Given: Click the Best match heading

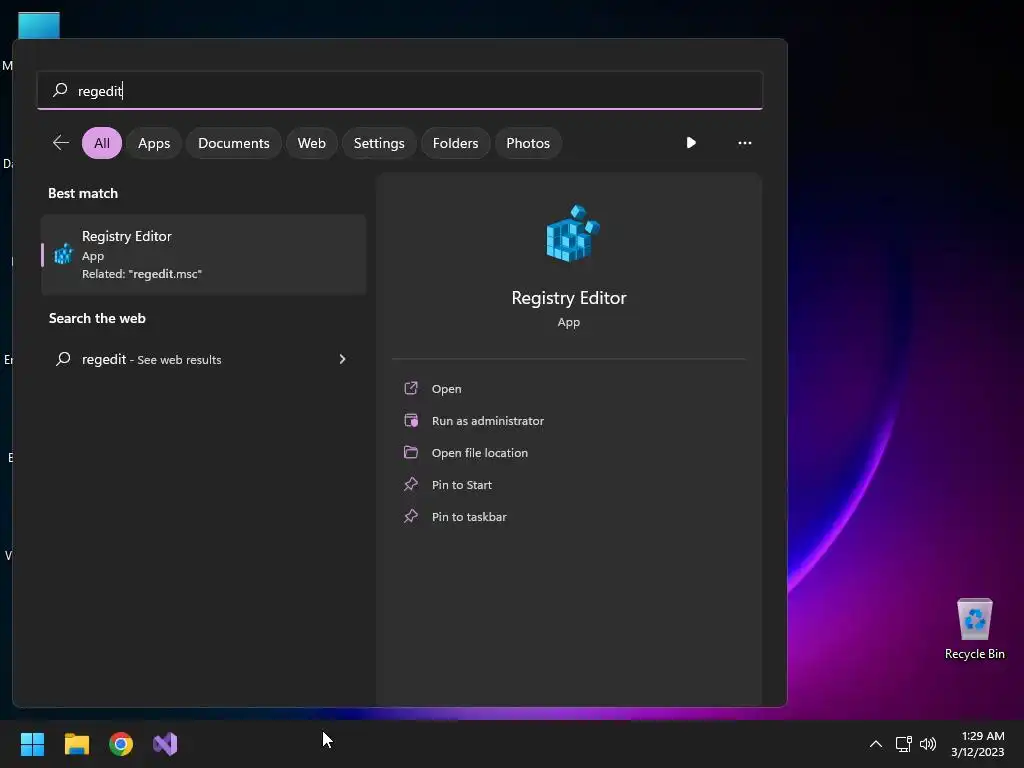Looking at the screenshot, I should click(x=83, y=193).
